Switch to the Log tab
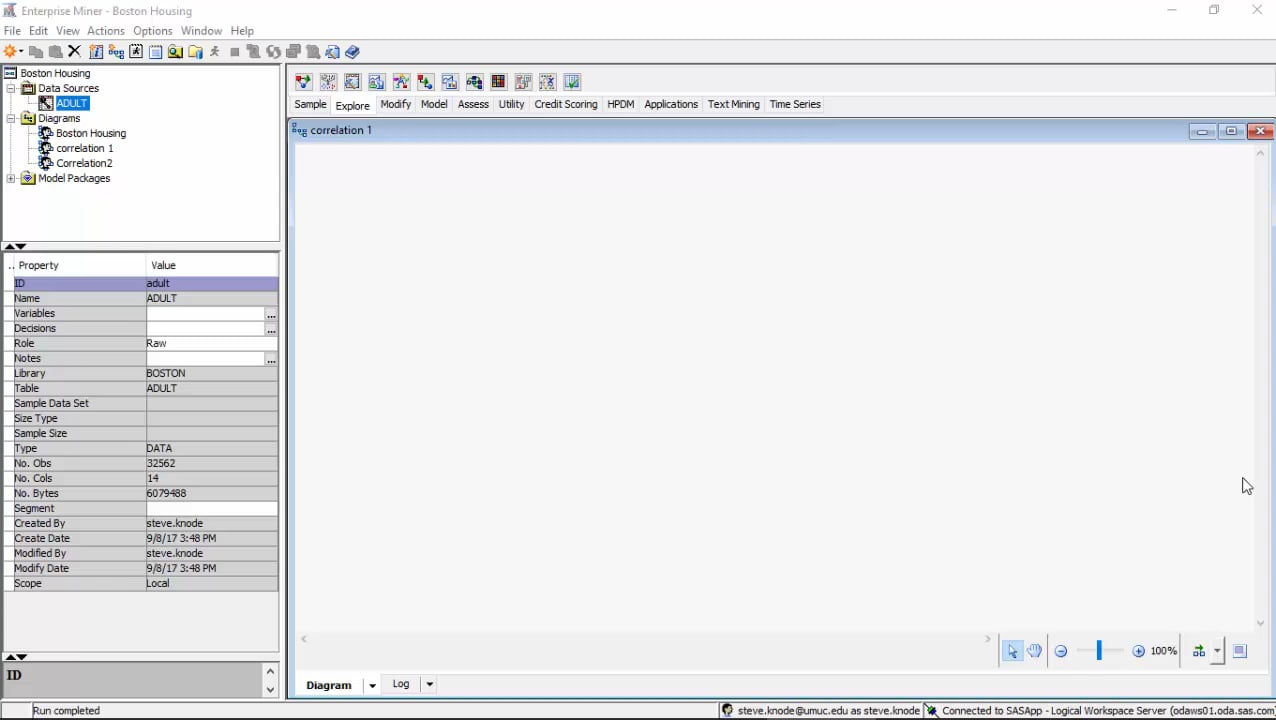Image resolution: width=1276 pixels, height=720 pixels. (401, 684)
